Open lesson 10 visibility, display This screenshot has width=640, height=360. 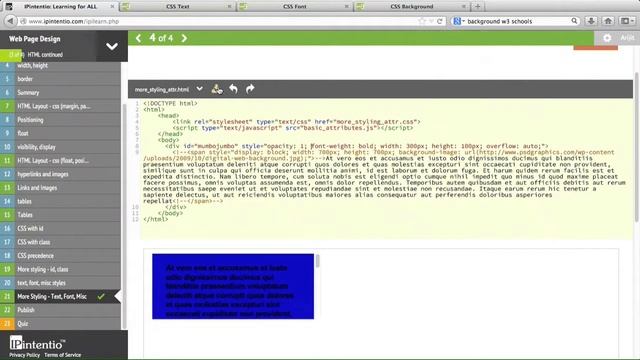[60, 147]
